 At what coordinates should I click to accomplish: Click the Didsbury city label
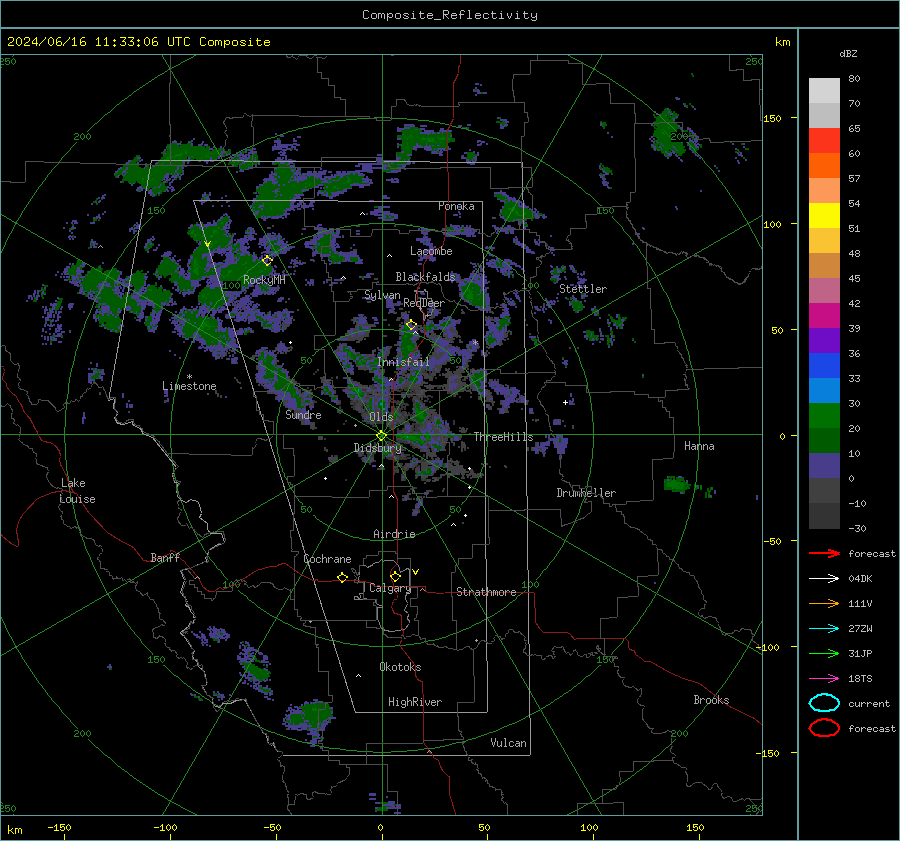378,448
